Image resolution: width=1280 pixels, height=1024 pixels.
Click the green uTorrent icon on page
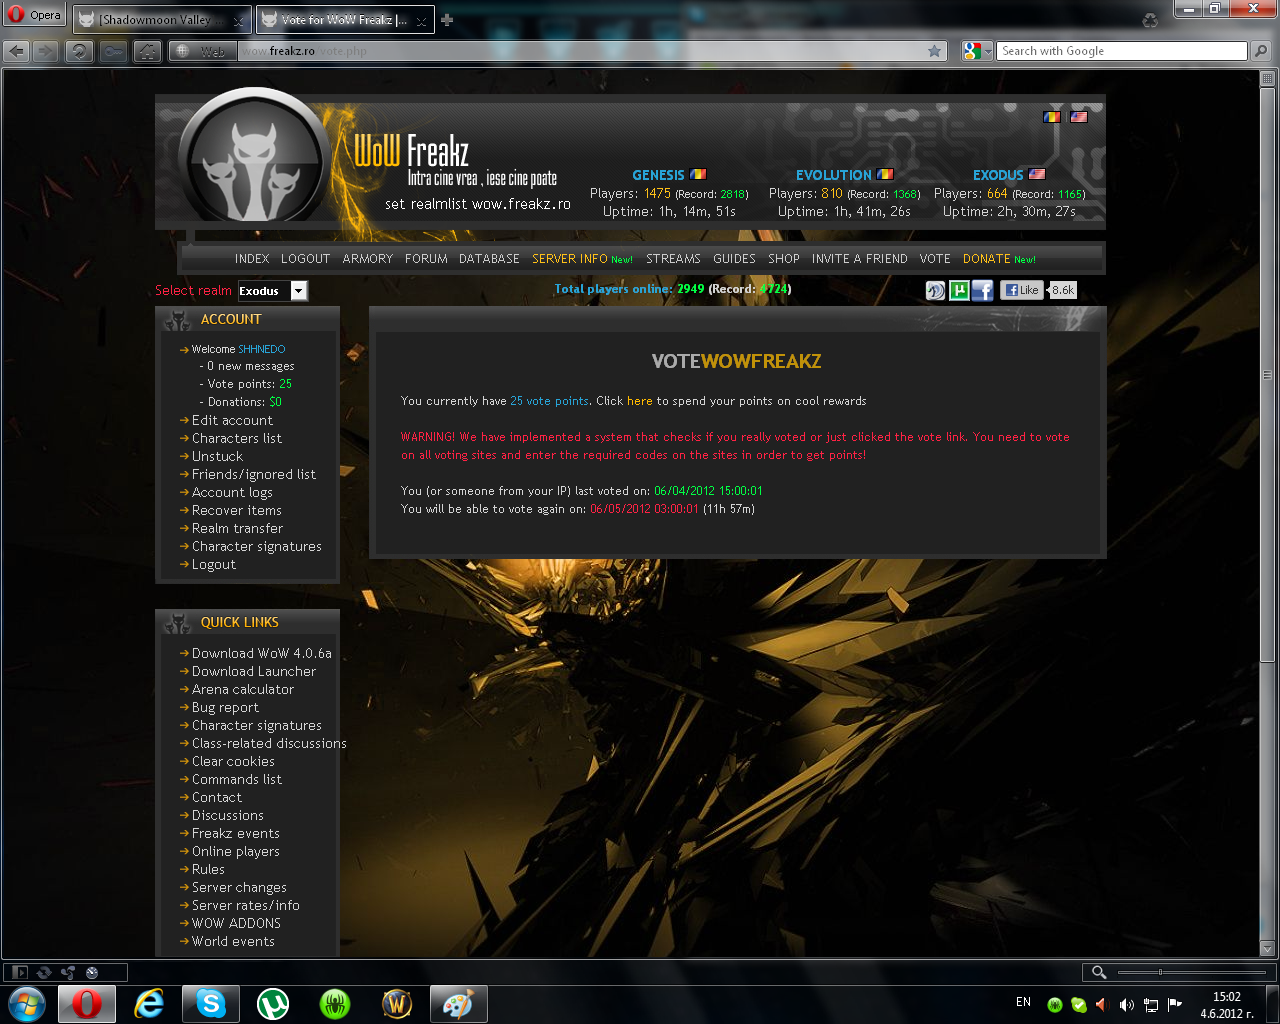[959, 290]
